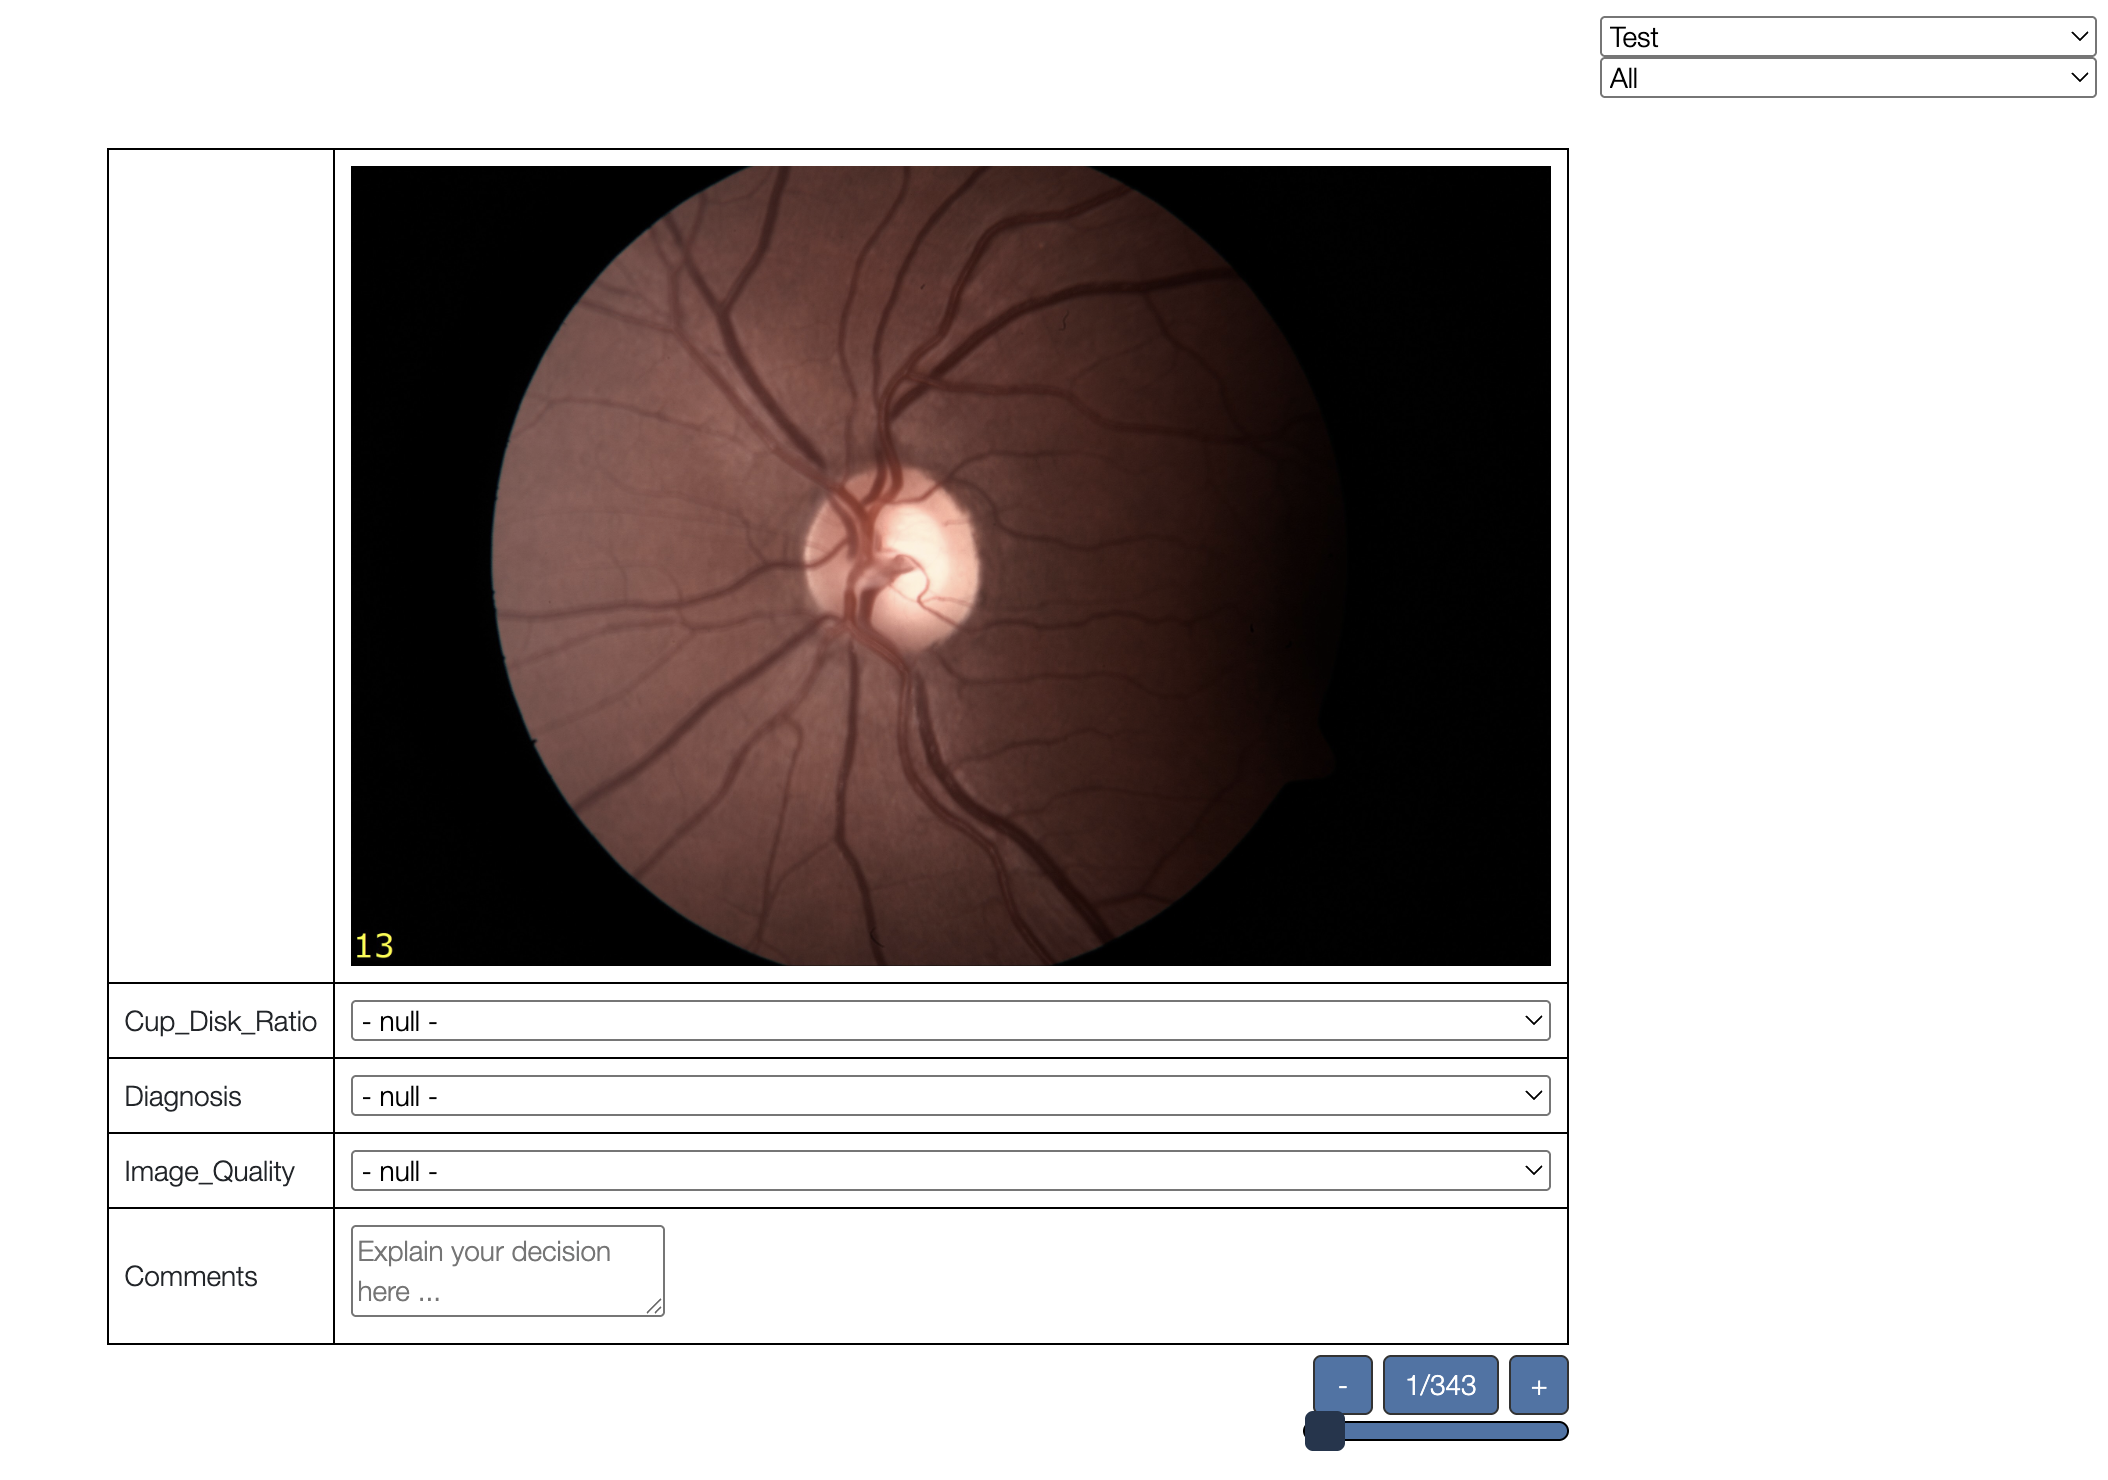Click the yellow image number 13
This screenshot has height=1480, width=2108.
coord(374,946)
